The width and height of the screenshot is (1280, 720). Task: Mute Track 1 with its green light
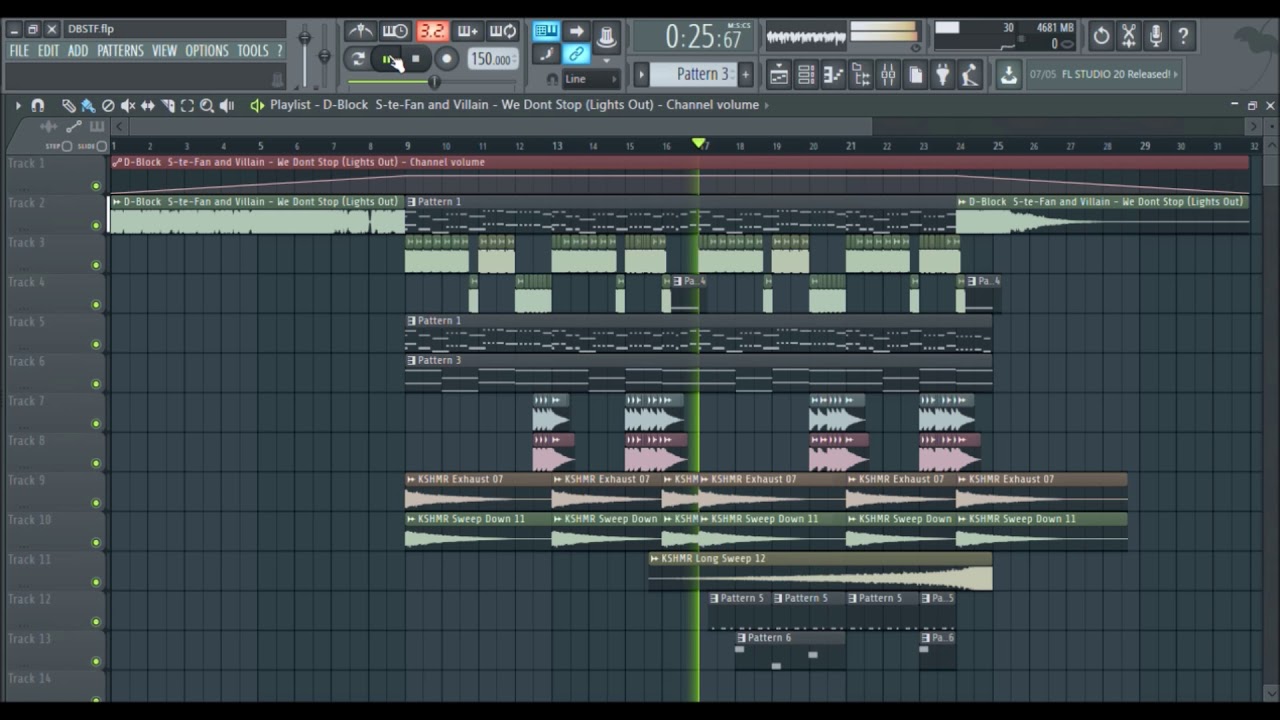tap(96, 186)
